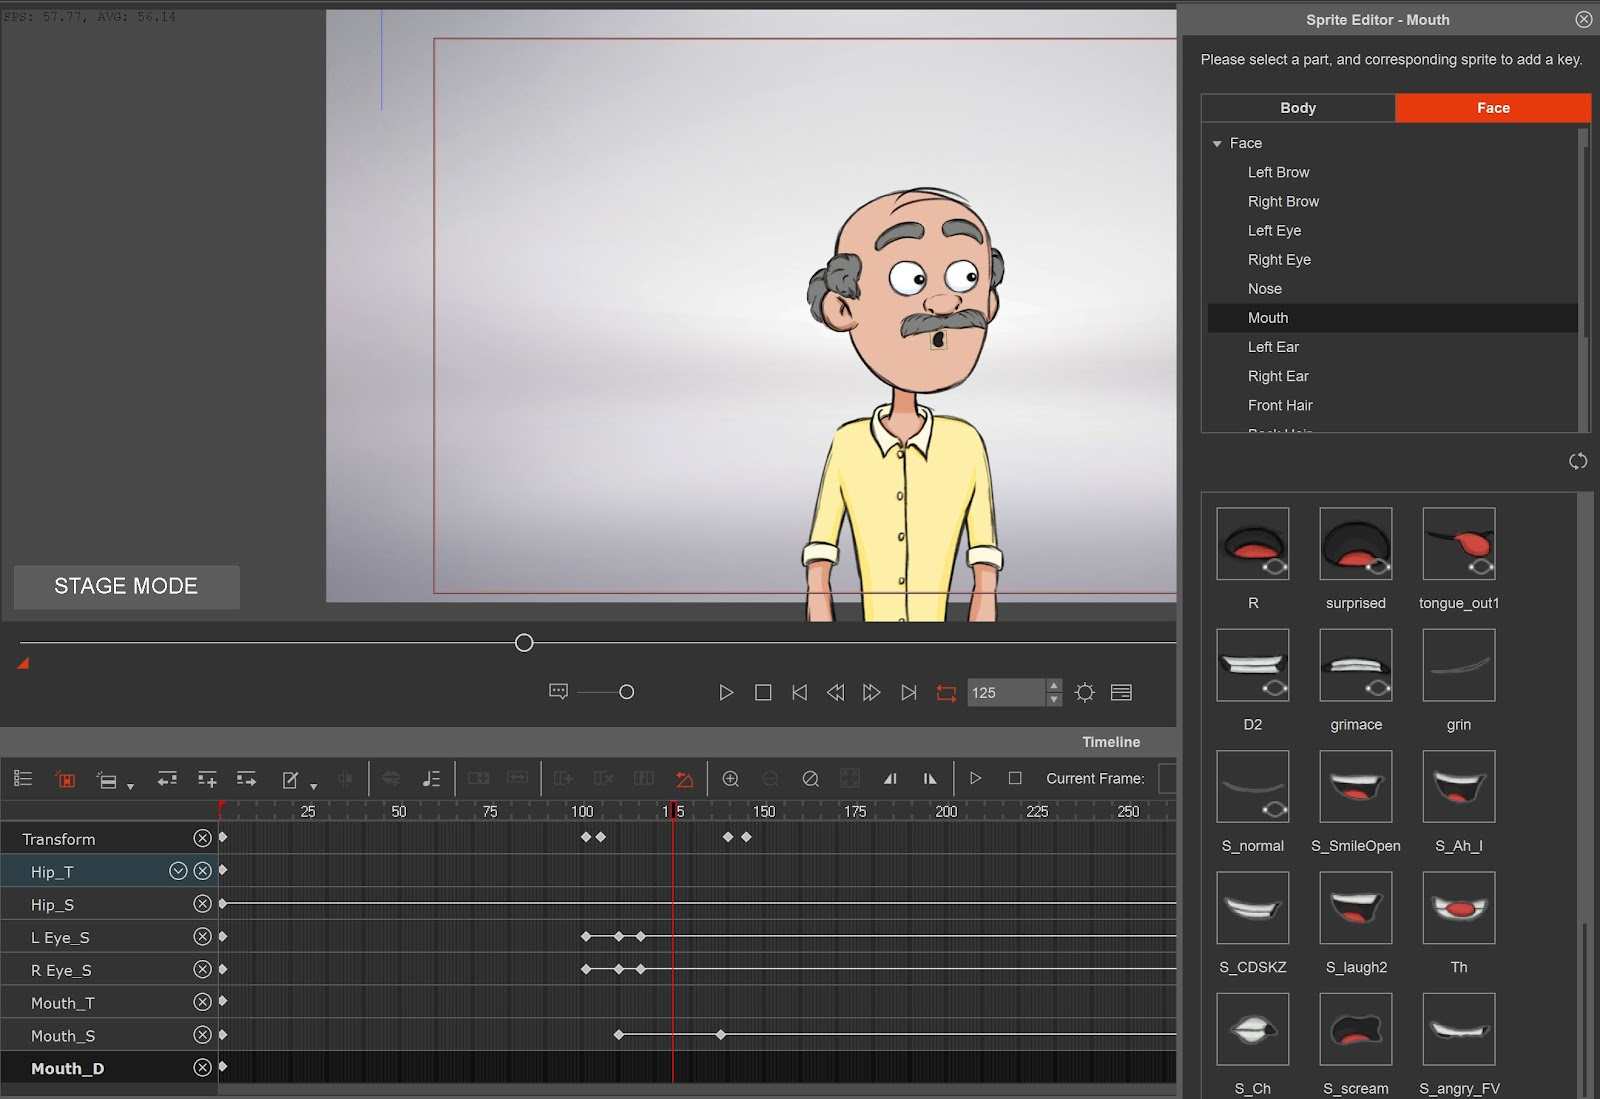
Task: Toggle the STAGE MODE button
Action: [126, 587]
